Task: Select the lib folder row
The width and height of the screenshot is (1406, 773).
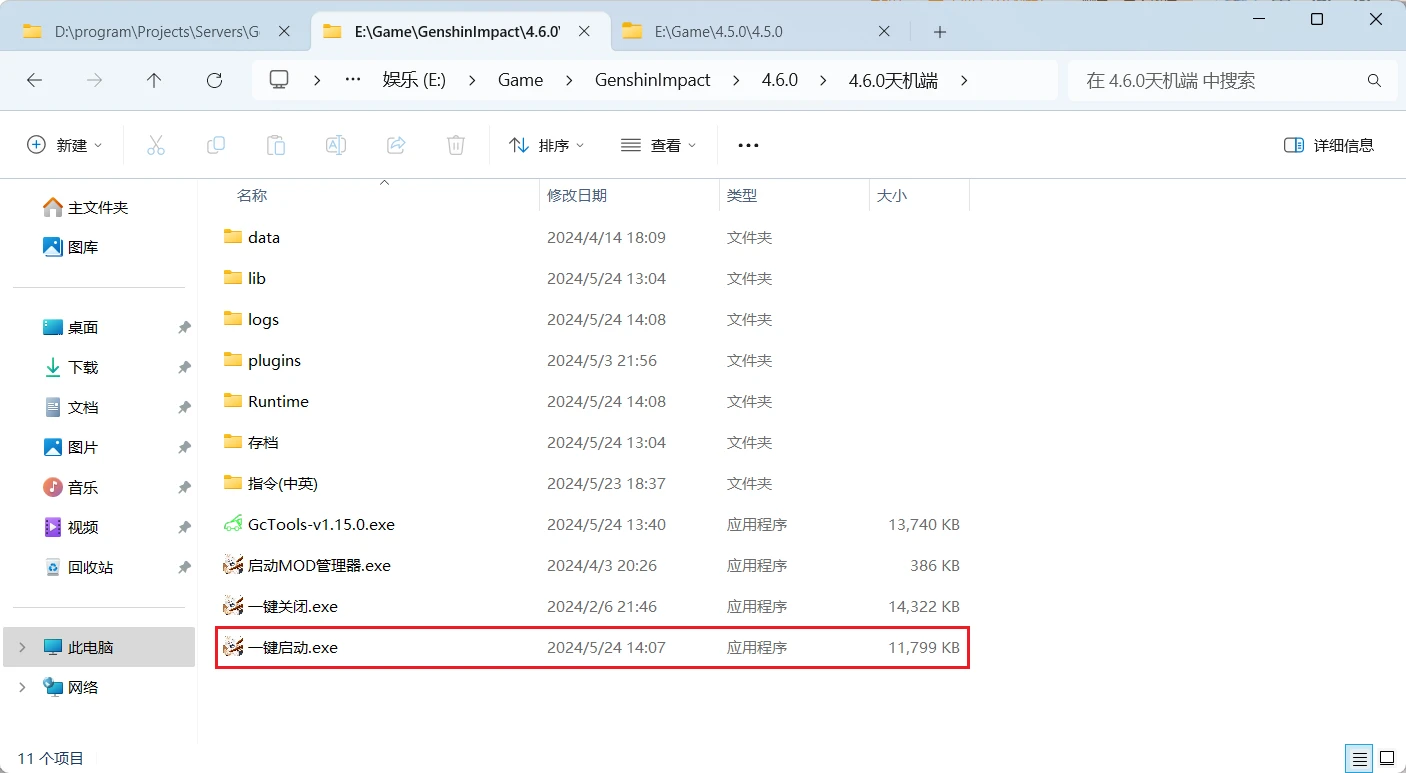Action: coord(592,278)
